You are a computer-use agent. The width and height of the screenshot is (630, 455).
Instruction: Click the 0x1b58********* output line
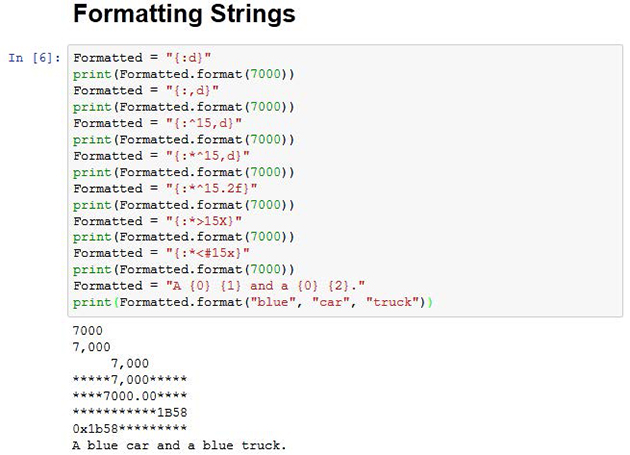click(x=130, y=429)
